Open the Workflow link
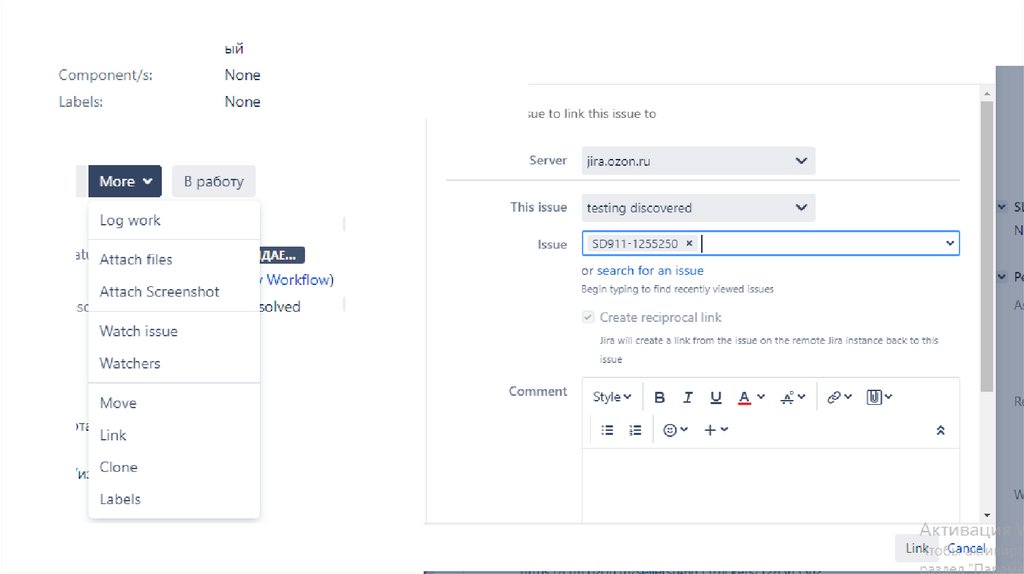Image resolution: width=1024 pixels, height=574 pixels. click(x=298, y=279)
